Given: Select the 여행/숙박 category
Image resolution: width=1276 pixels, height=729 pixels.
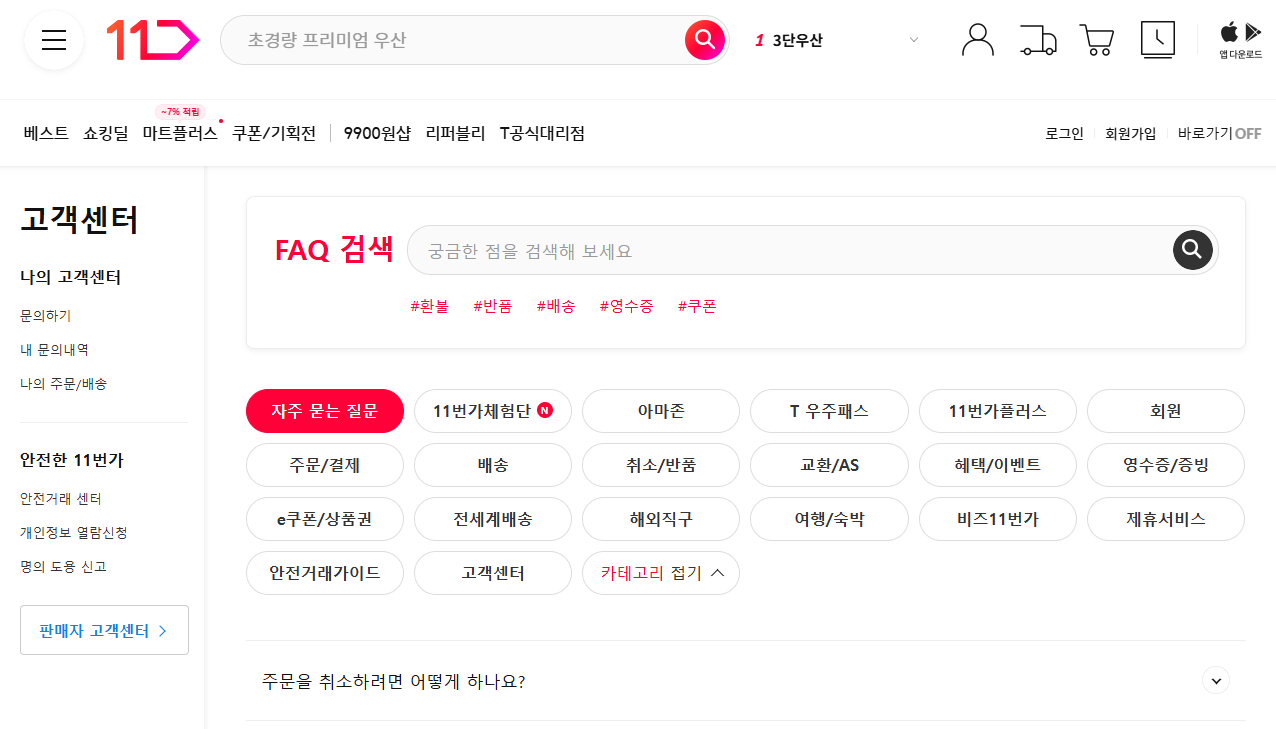Looking at the screenshot, I should pos(829,519).
